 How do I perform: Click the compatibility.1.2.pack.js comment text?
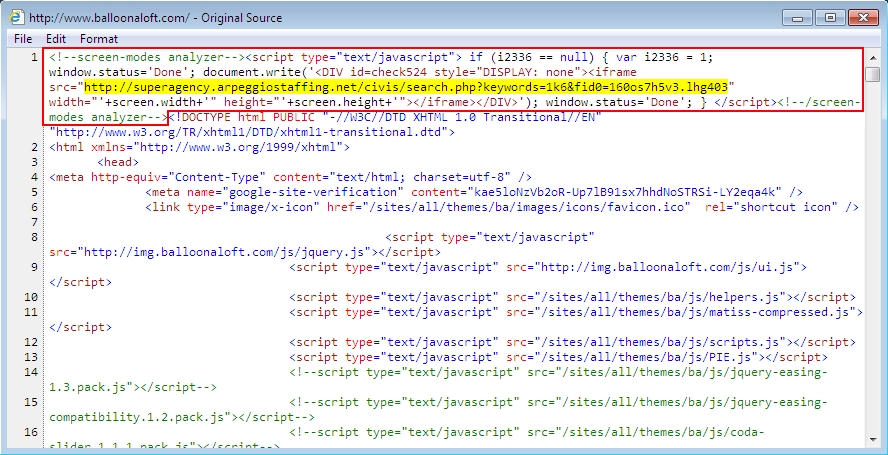click(x=182, y=417)
